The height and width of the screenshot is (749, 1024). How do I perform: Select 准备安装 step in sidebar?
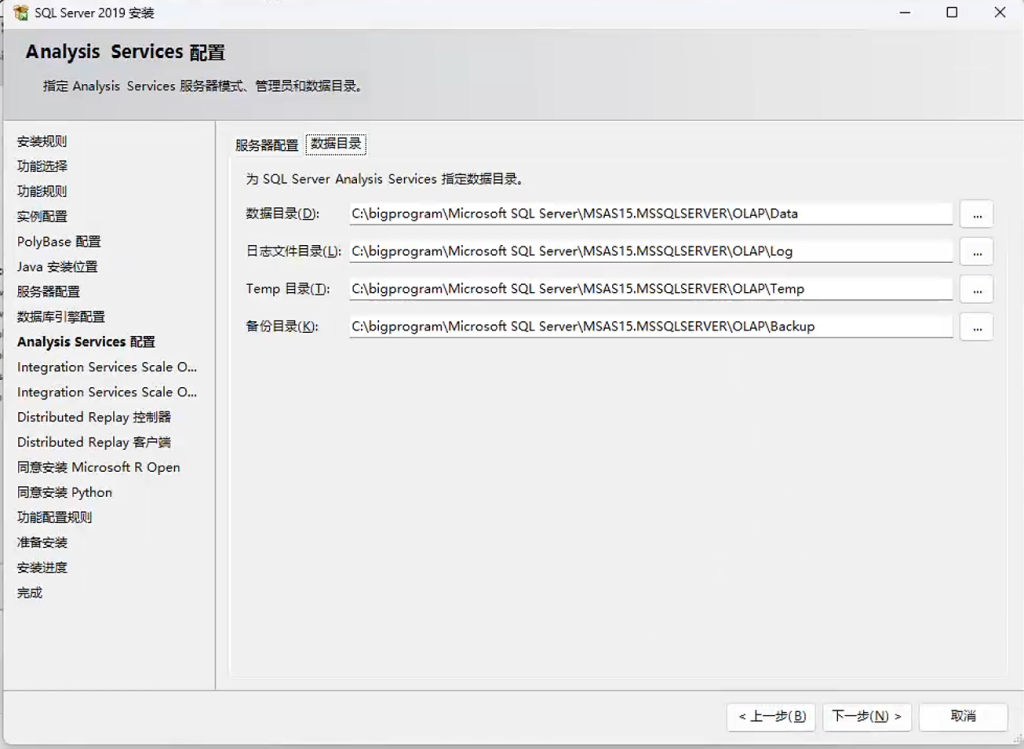pyautogui.click(x=42, y=543)
